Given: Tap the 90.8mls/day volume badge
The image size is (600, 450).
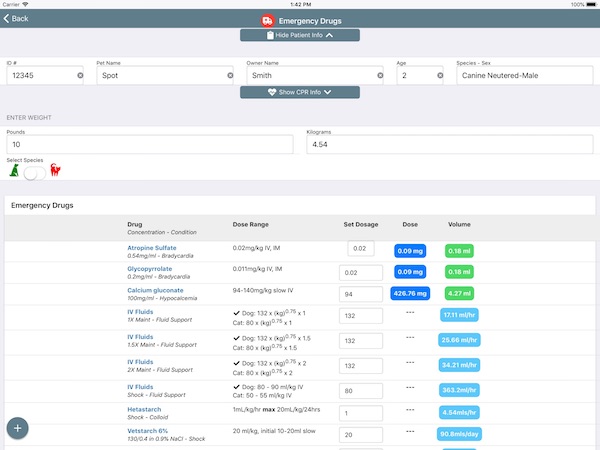Looking at the screenshot, I should [459, 434].
